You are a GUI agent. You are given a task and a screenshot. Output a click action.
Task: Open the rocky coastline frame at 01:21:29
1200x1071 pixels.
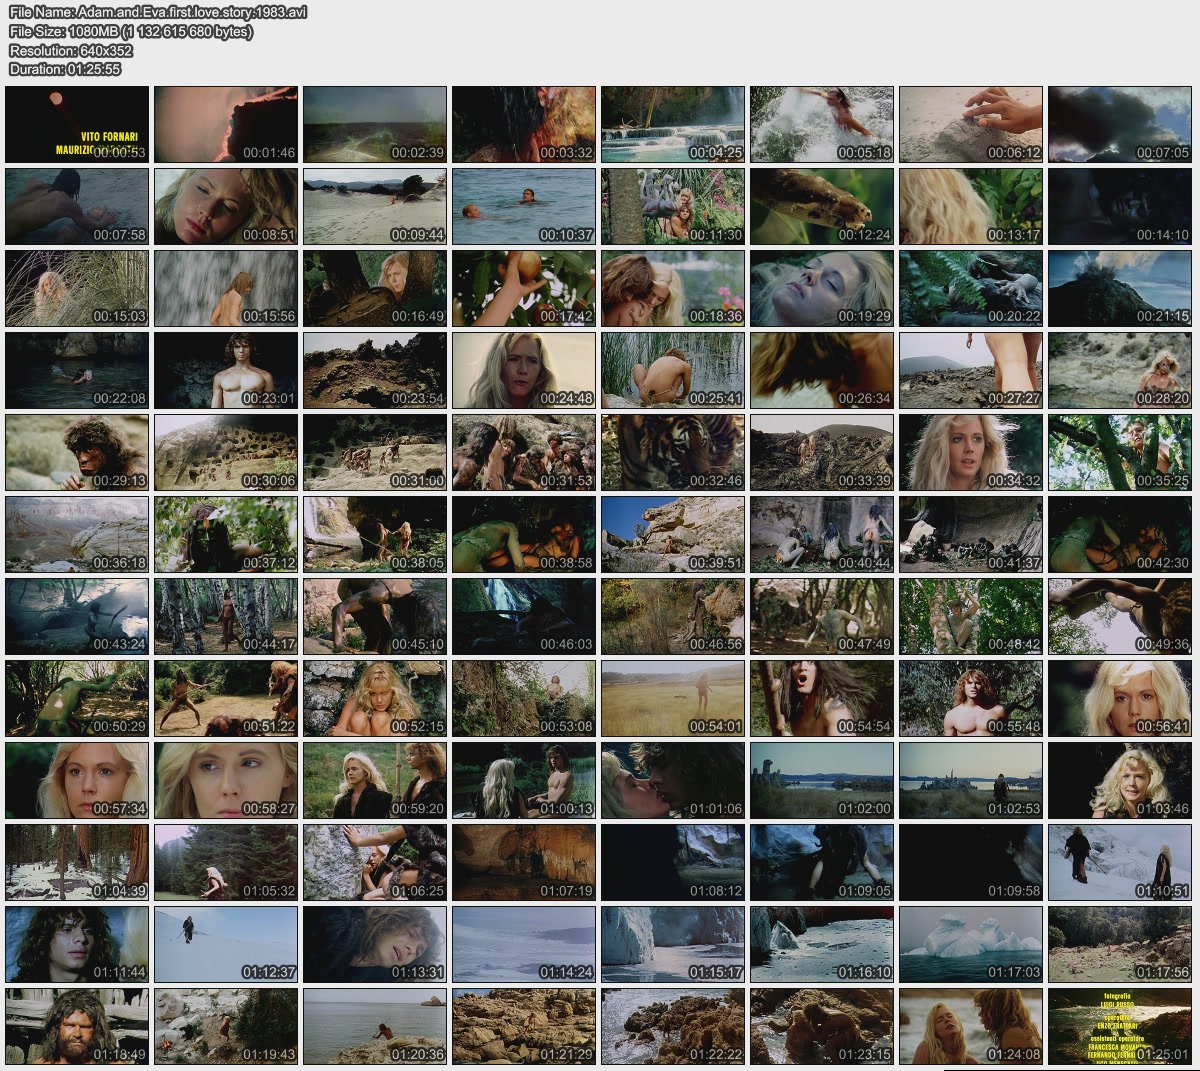click(x=524, y=1026)
